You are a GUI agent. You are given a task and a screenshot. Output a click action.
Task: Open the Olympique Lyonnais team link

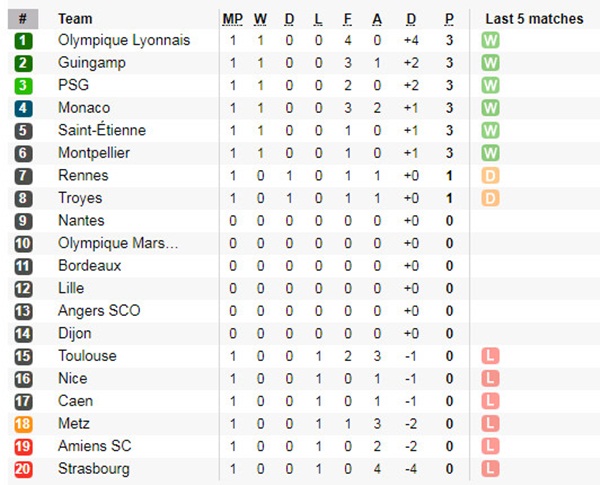pyautogui.click(x=124, y=41)
